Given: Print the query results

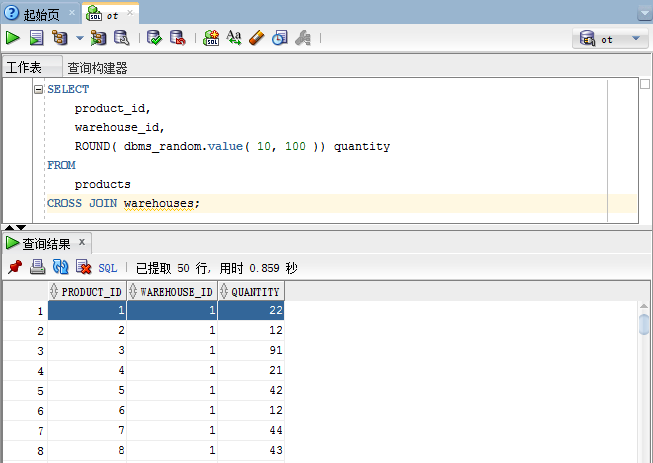Looking at the screenshot, I should (x=37, y=267).
